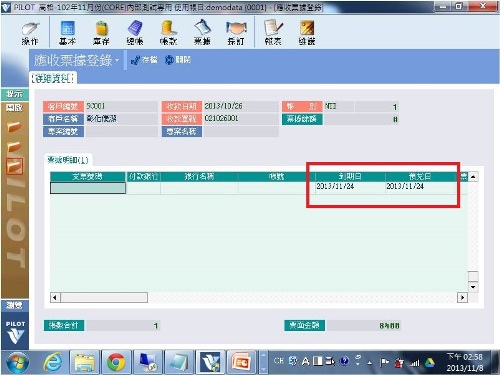Click the network signal tray icon
The height and width of the screenshot is (375, 500).
415,362
